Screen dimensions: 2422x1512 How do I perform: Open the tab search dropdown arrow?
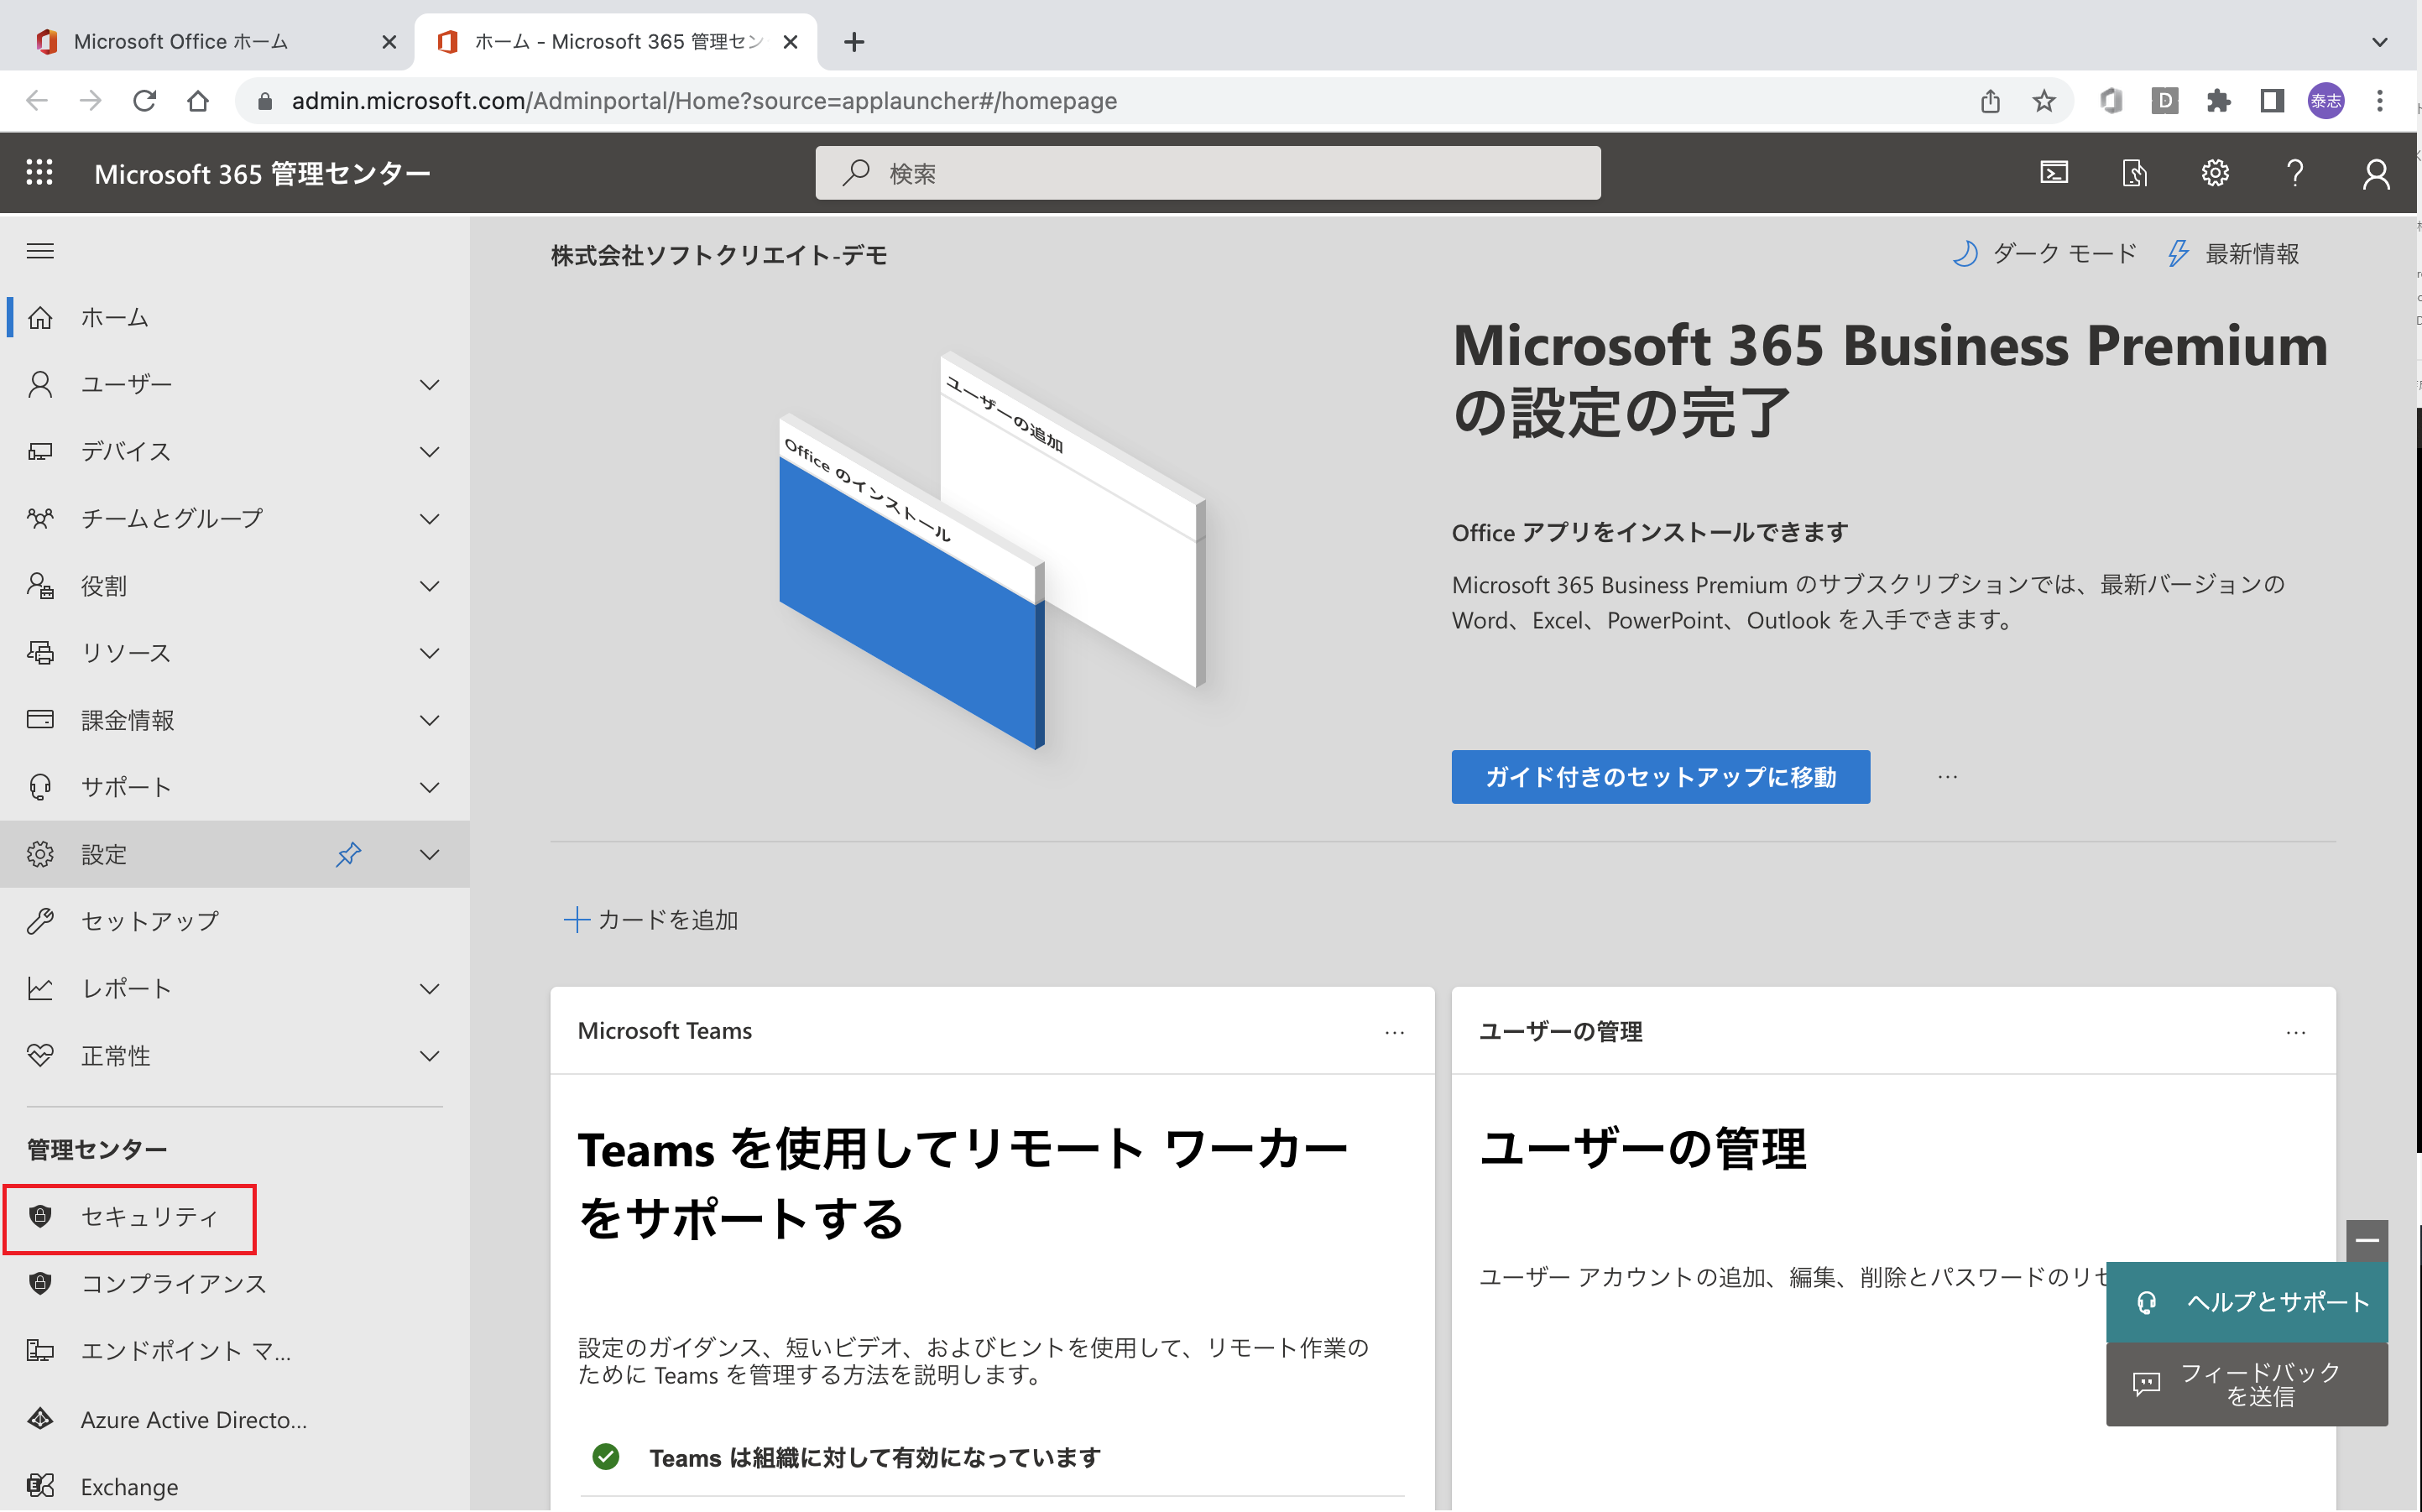[2380, 42]
